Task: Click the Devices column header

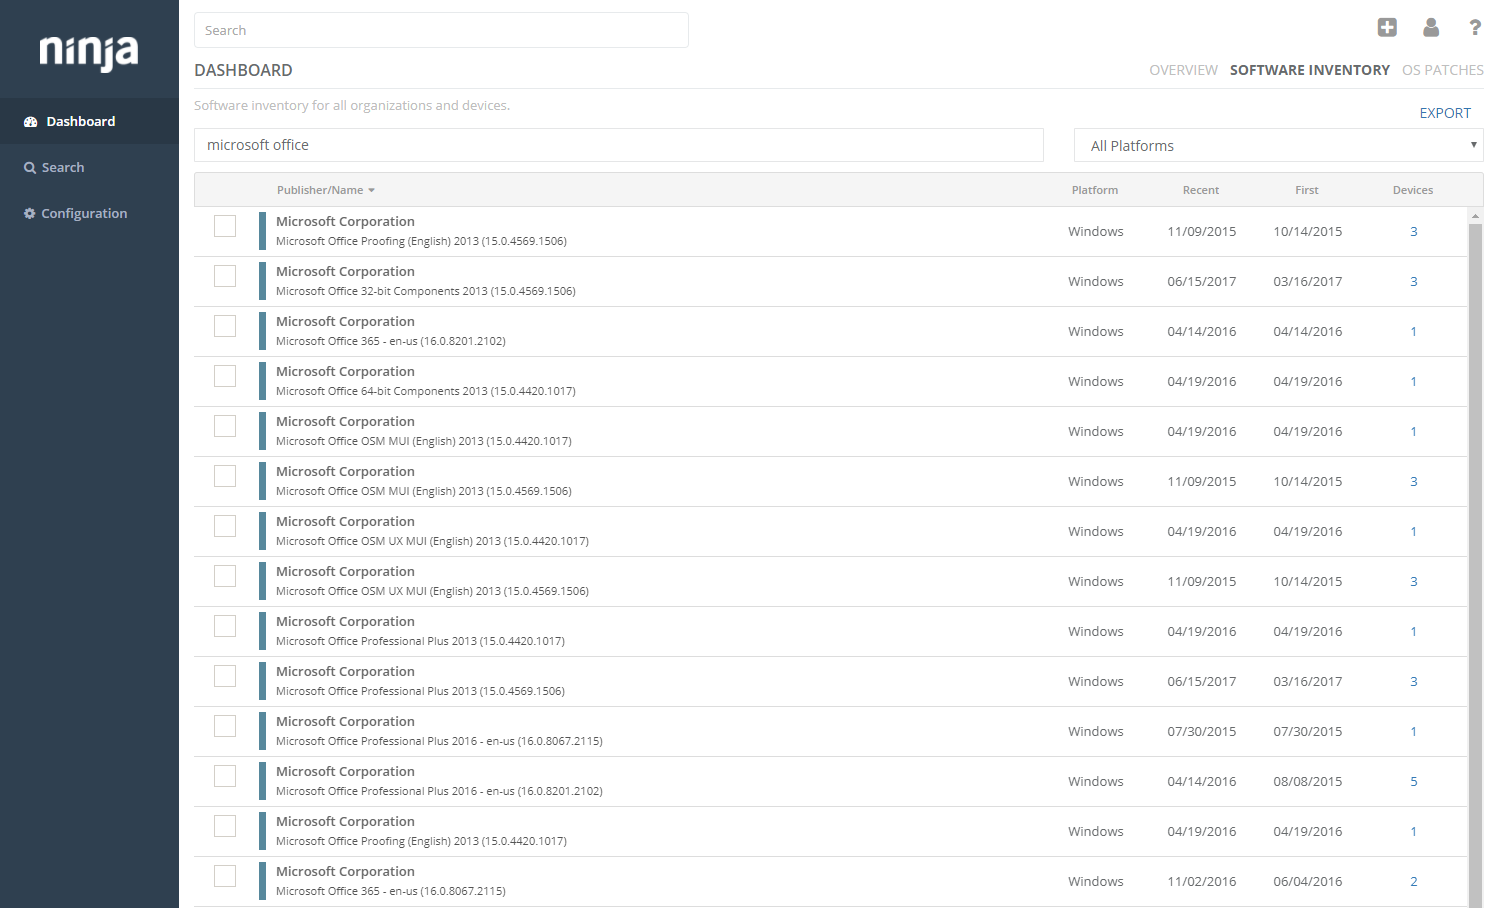Action: (1412, 190)
